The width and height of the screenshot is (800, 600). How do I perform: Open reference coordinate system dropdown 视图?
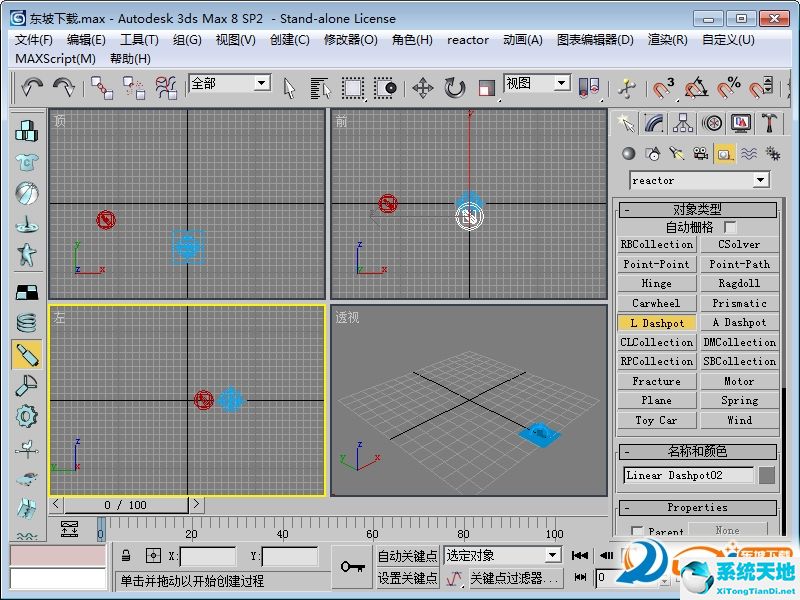[537, 83]
